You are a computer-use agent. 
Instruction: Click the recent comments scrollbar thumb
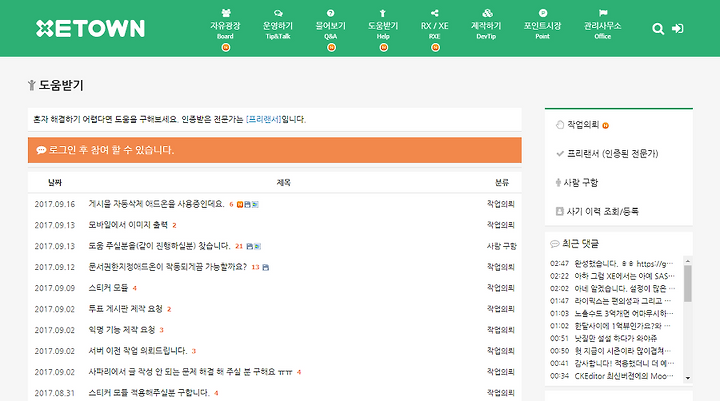(687, 283)
